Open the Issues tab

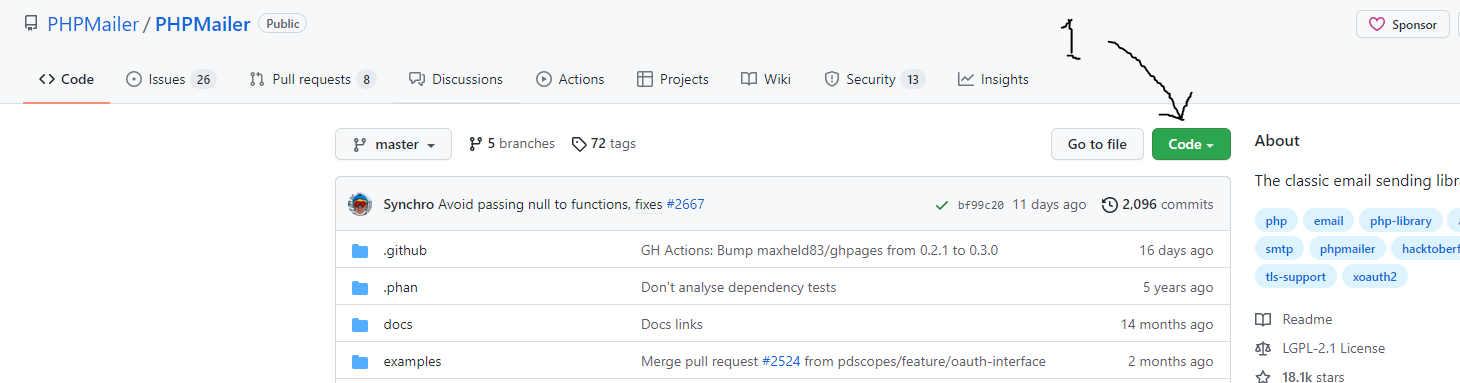click(171, 79)
